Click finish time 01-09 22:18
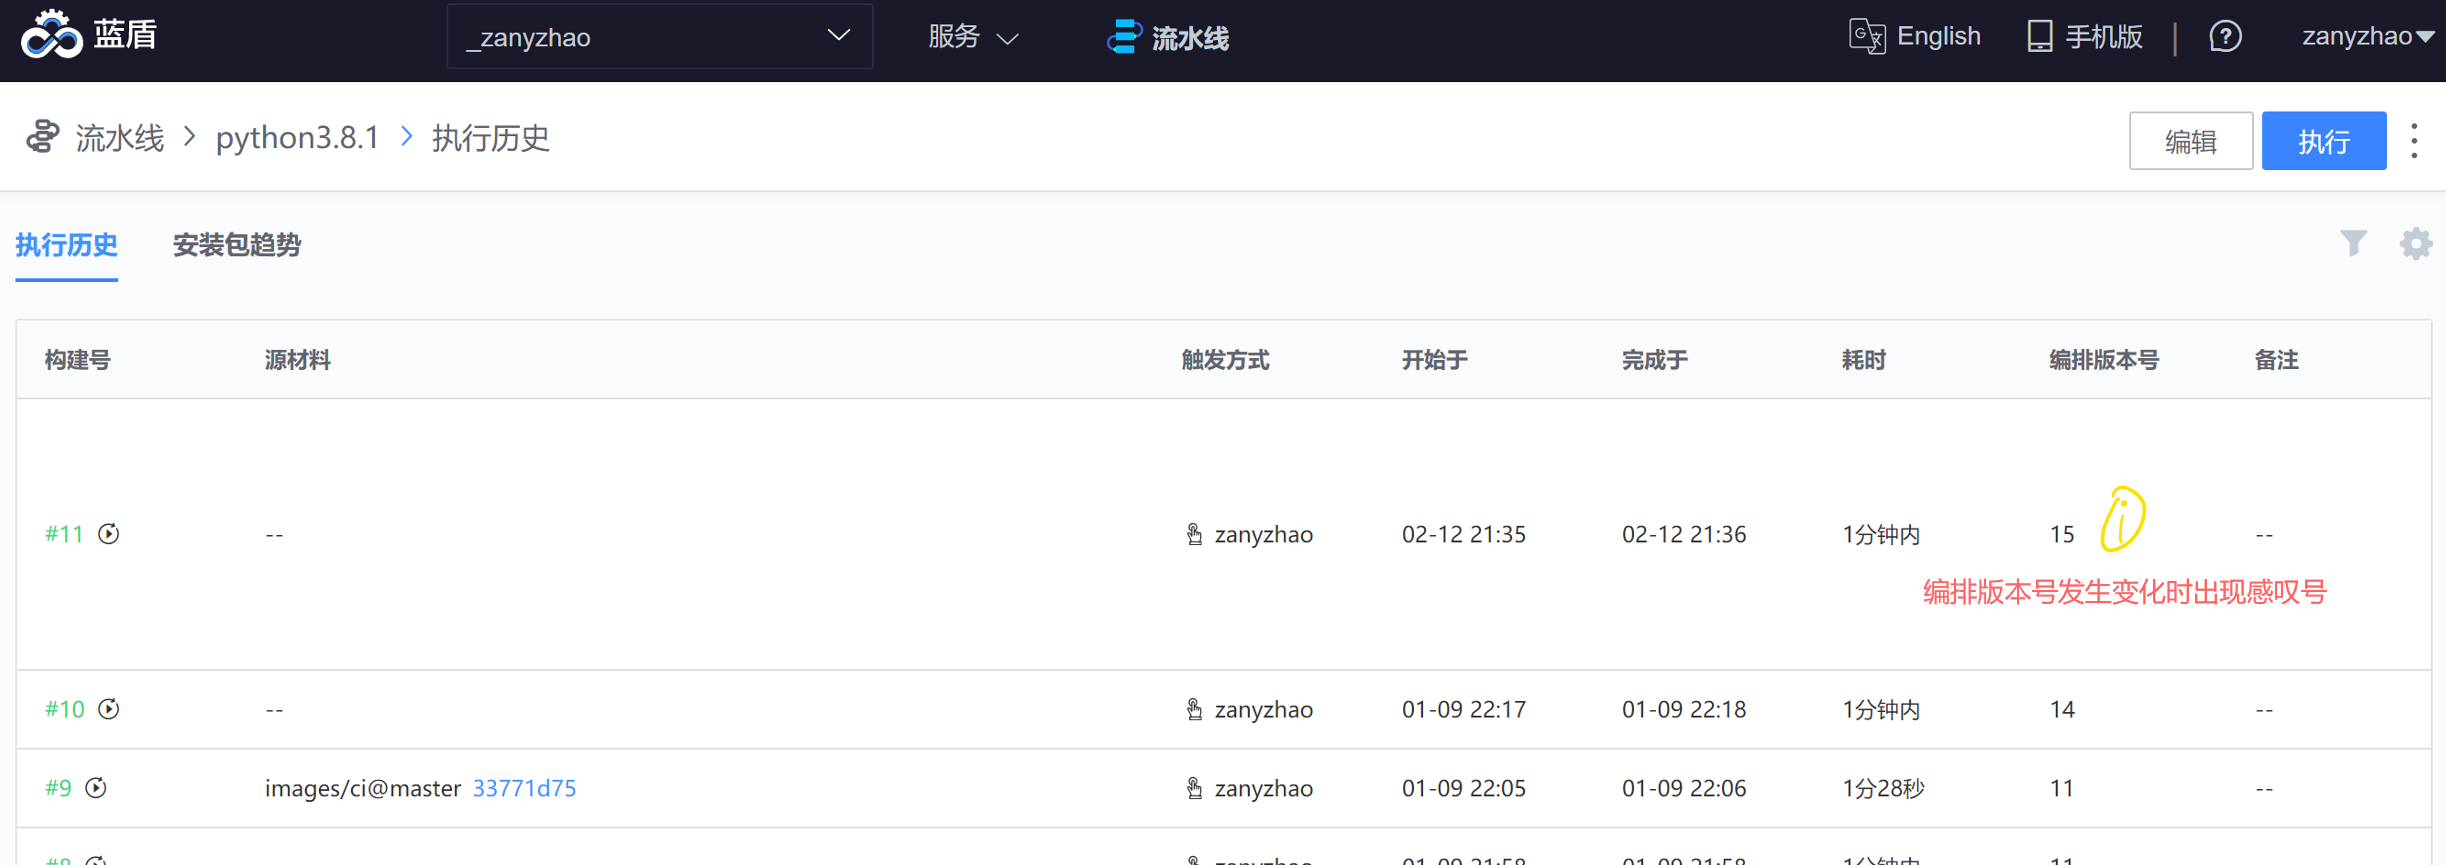This screenshot has width=2446, height=865. coord(1684,709)
